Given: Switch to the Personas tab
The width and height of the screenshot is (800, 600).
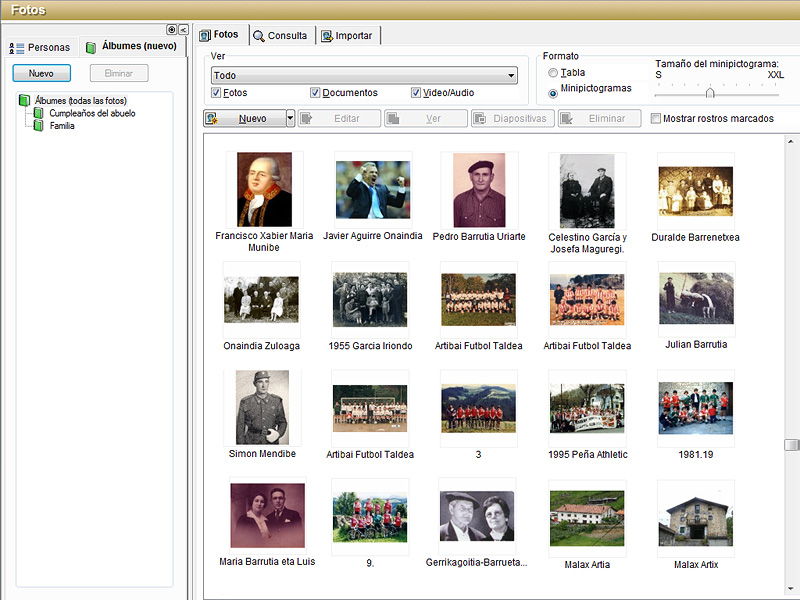Looking at the screenshot, I should click(x=41, y=47).
